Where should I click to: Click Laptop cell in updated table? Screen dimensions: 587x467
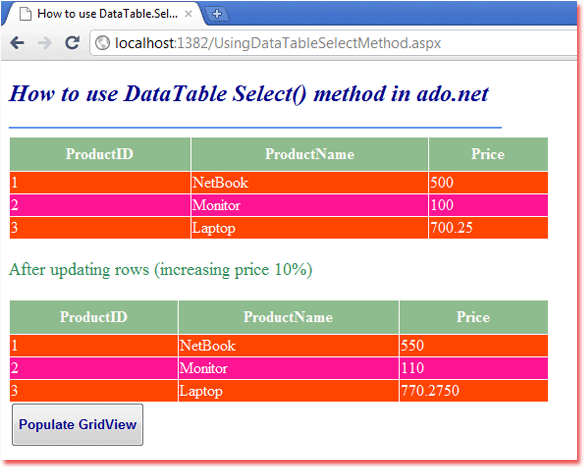288,391
